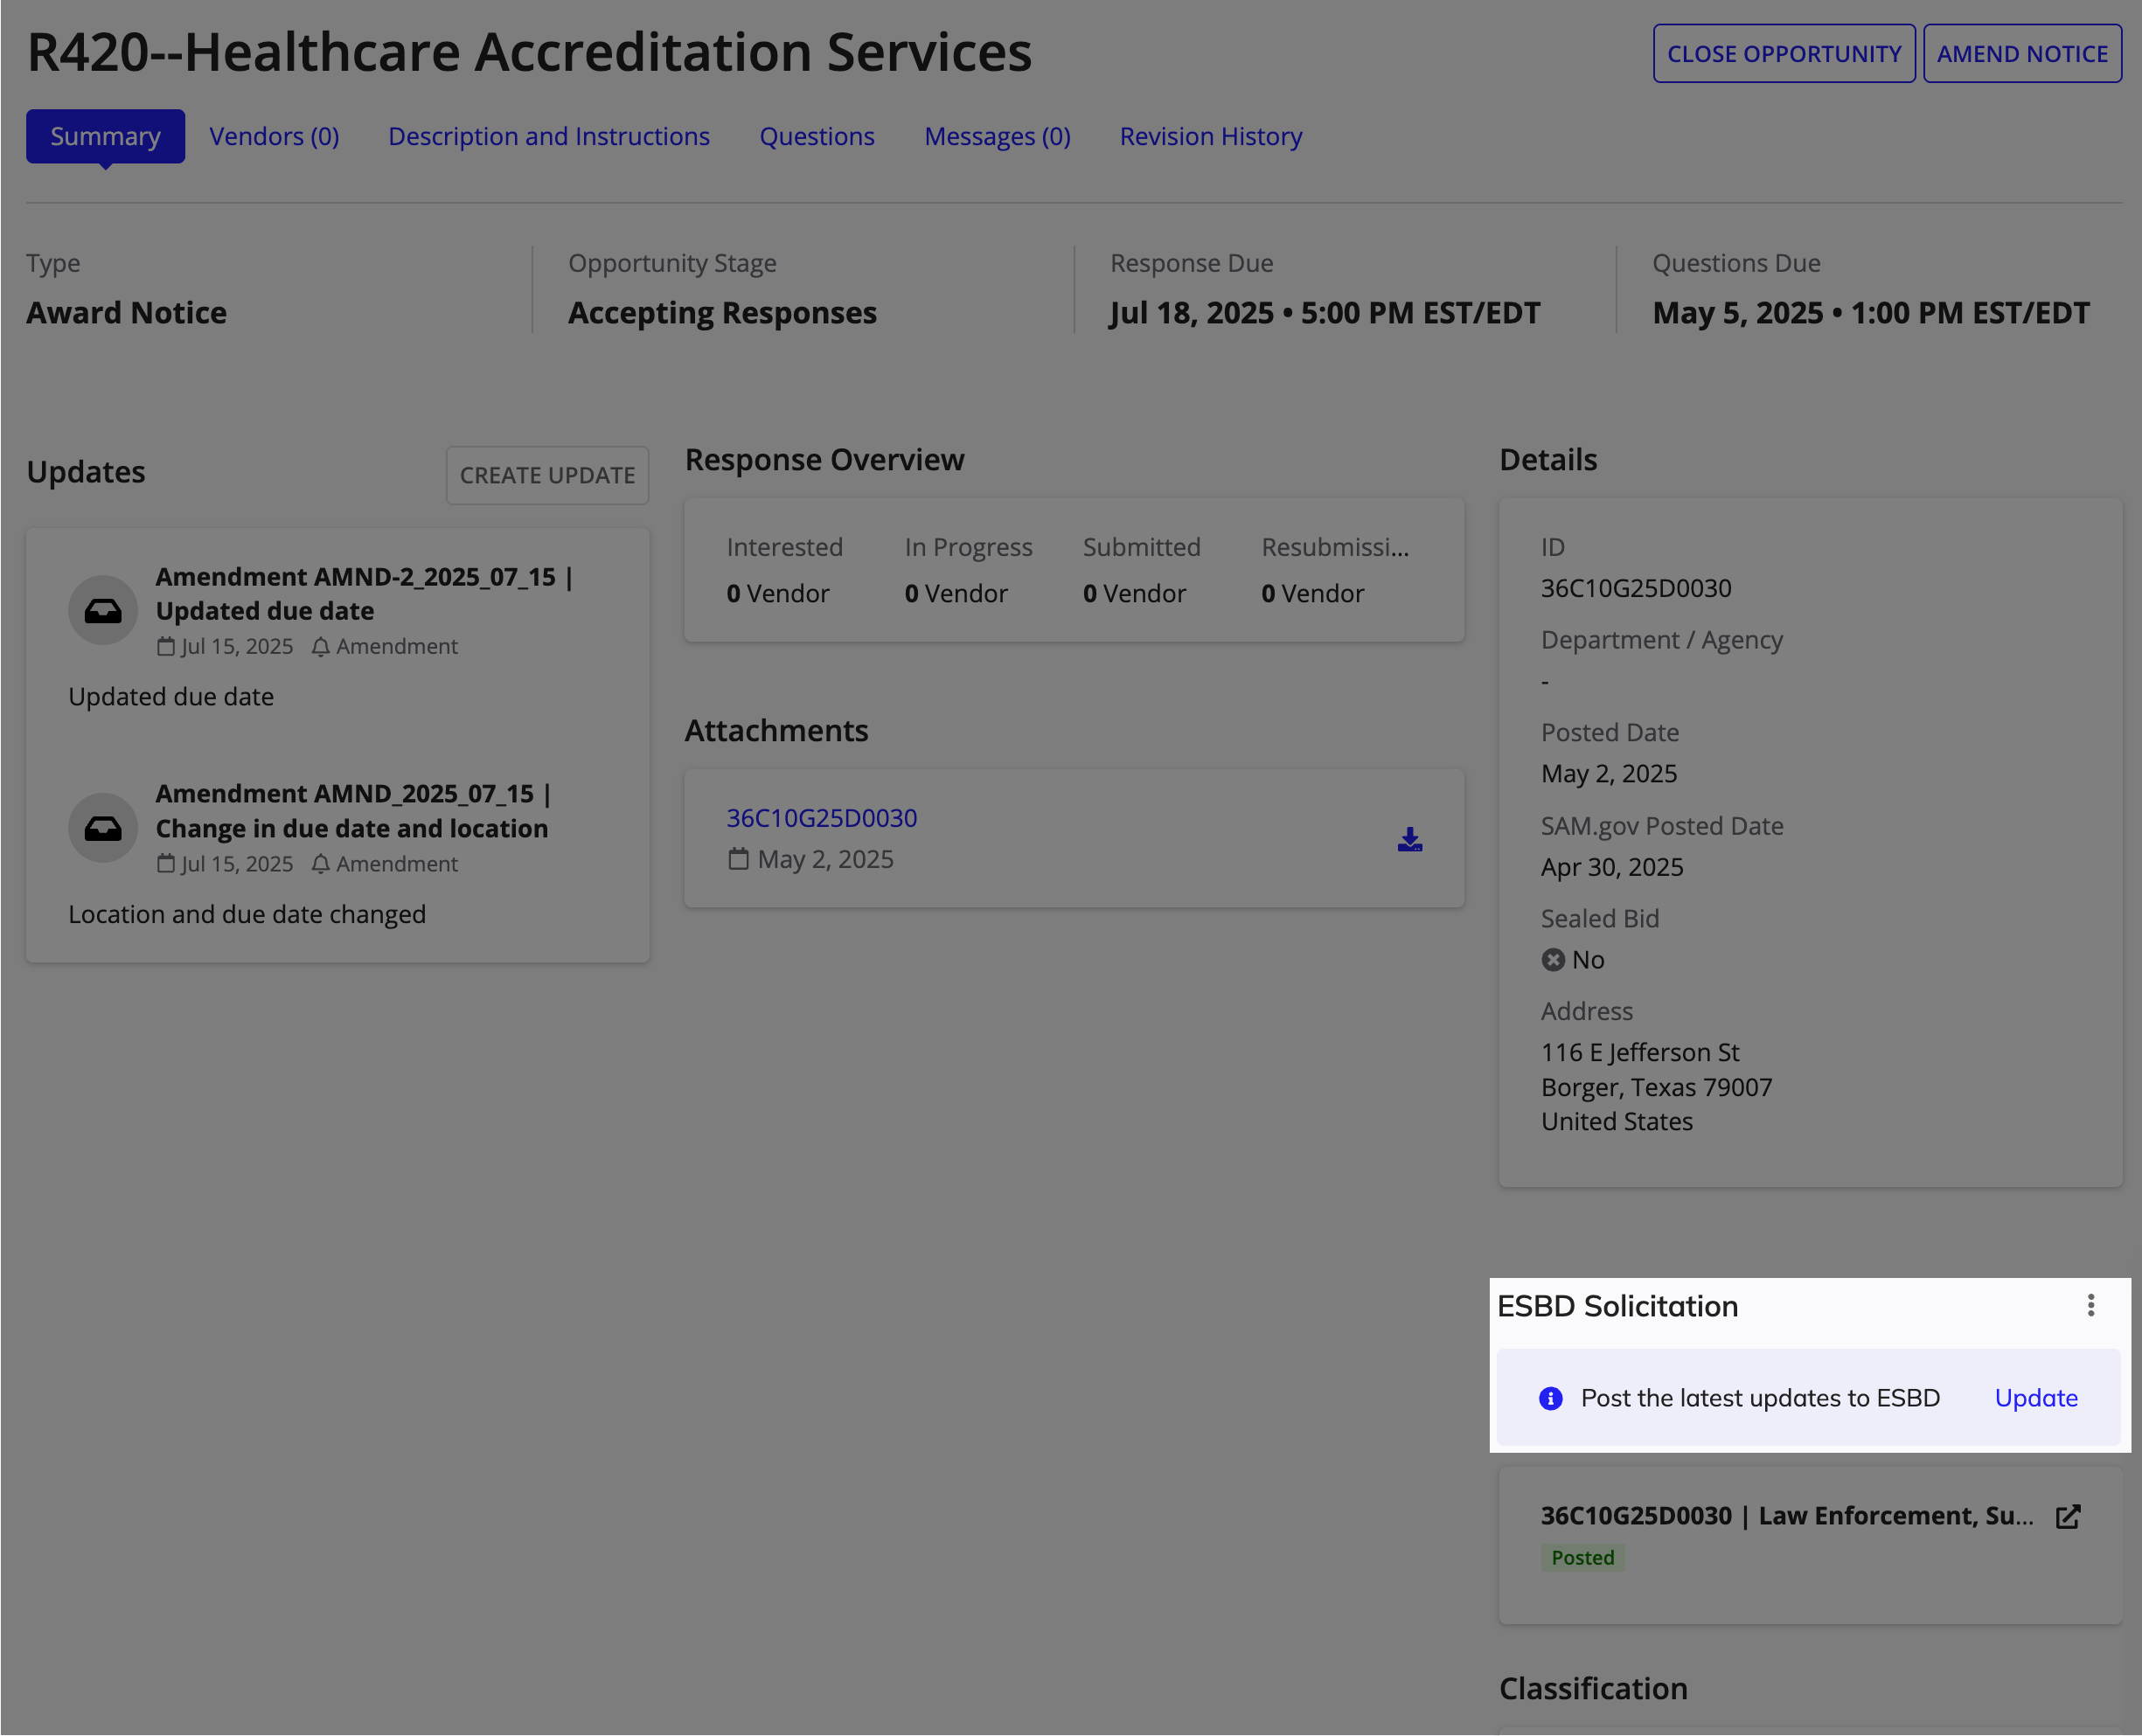This screenshot has width=2142, height=1736.
Task: Click the Sealed Bid 'No' x icon
Action: pyautogui.click(x=1553, y=960)
